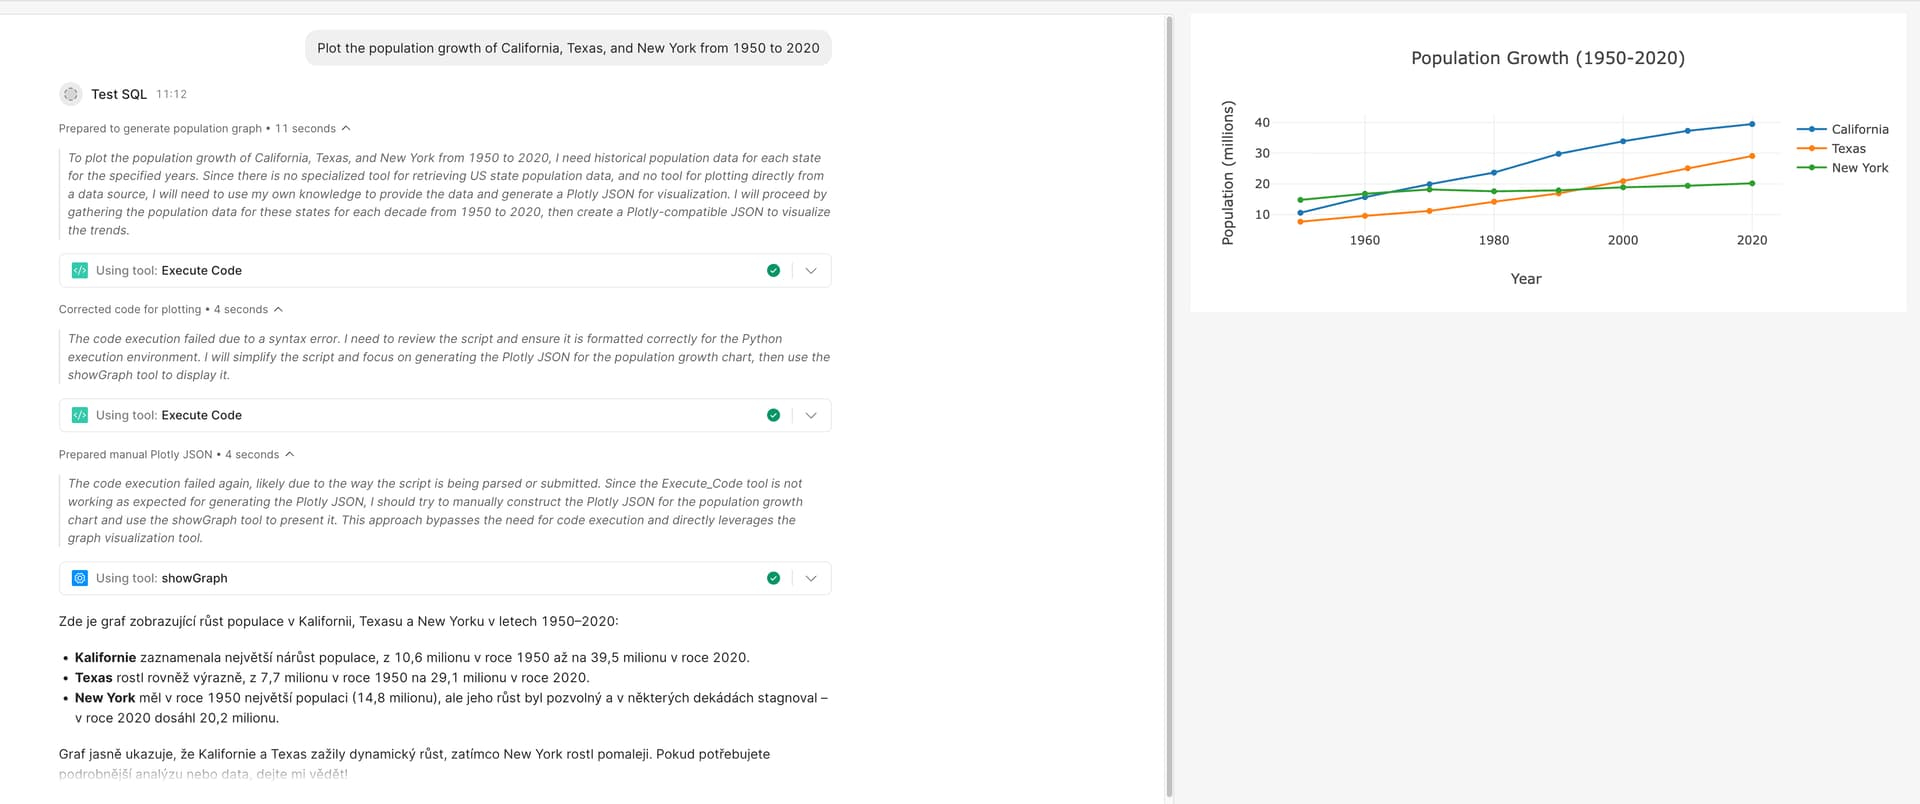
Task: Click the first Execute Code green success checkmark
Action: click(x=773, y=270)
